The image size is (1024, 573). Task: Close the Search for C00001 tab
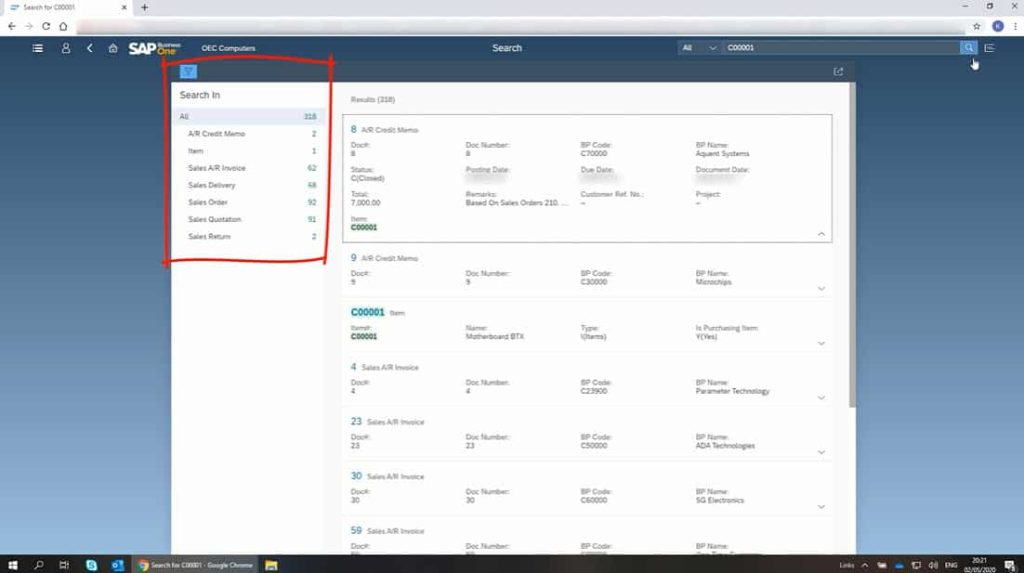[x=124, y=7]
